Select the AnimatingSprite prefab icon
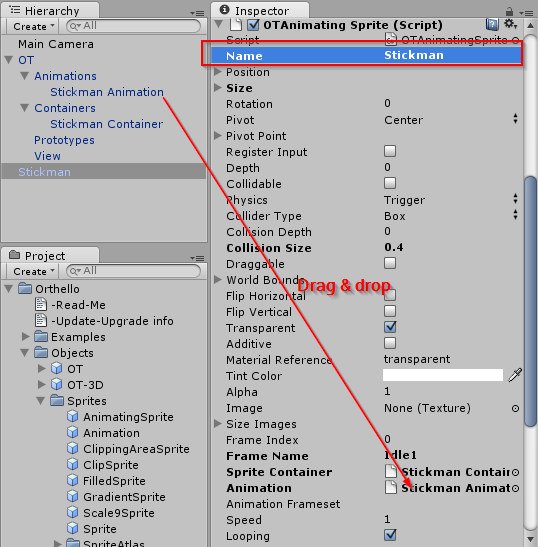The width and height of the screenshot is (538, 547). (x=73, y=416)
